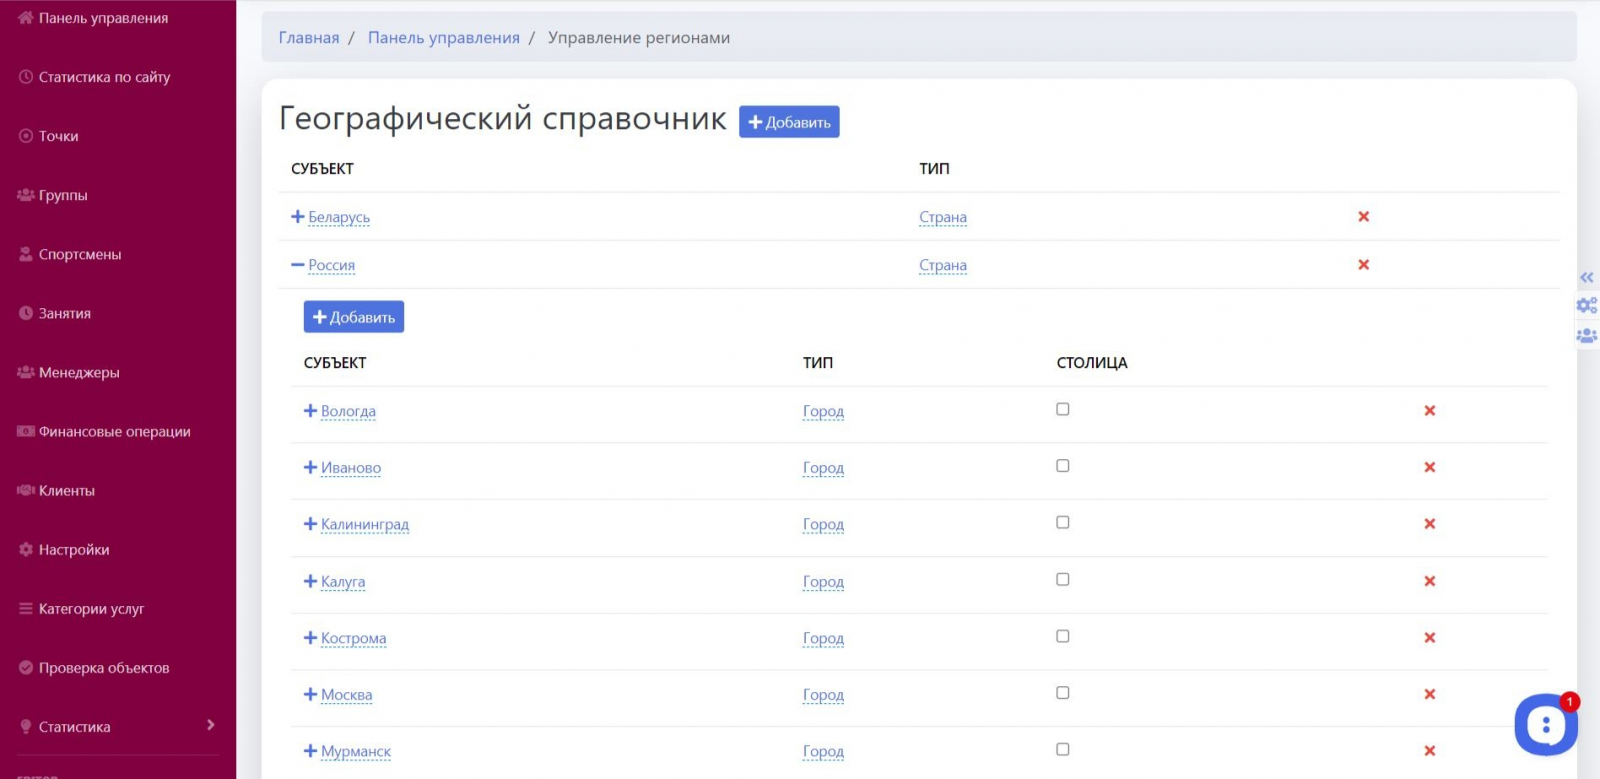Remove Москва using its red cross
Viewport: 1600px width, 779px height.
1430,694
